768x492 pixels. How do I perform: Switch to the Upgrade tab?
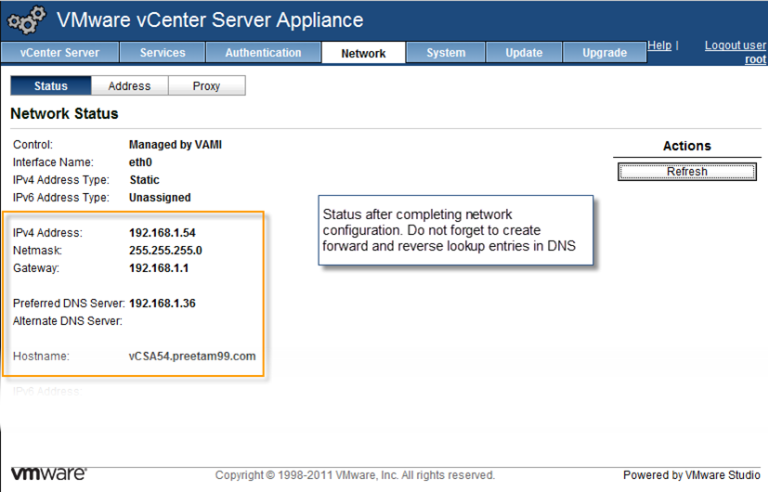[x=605, y=52]
